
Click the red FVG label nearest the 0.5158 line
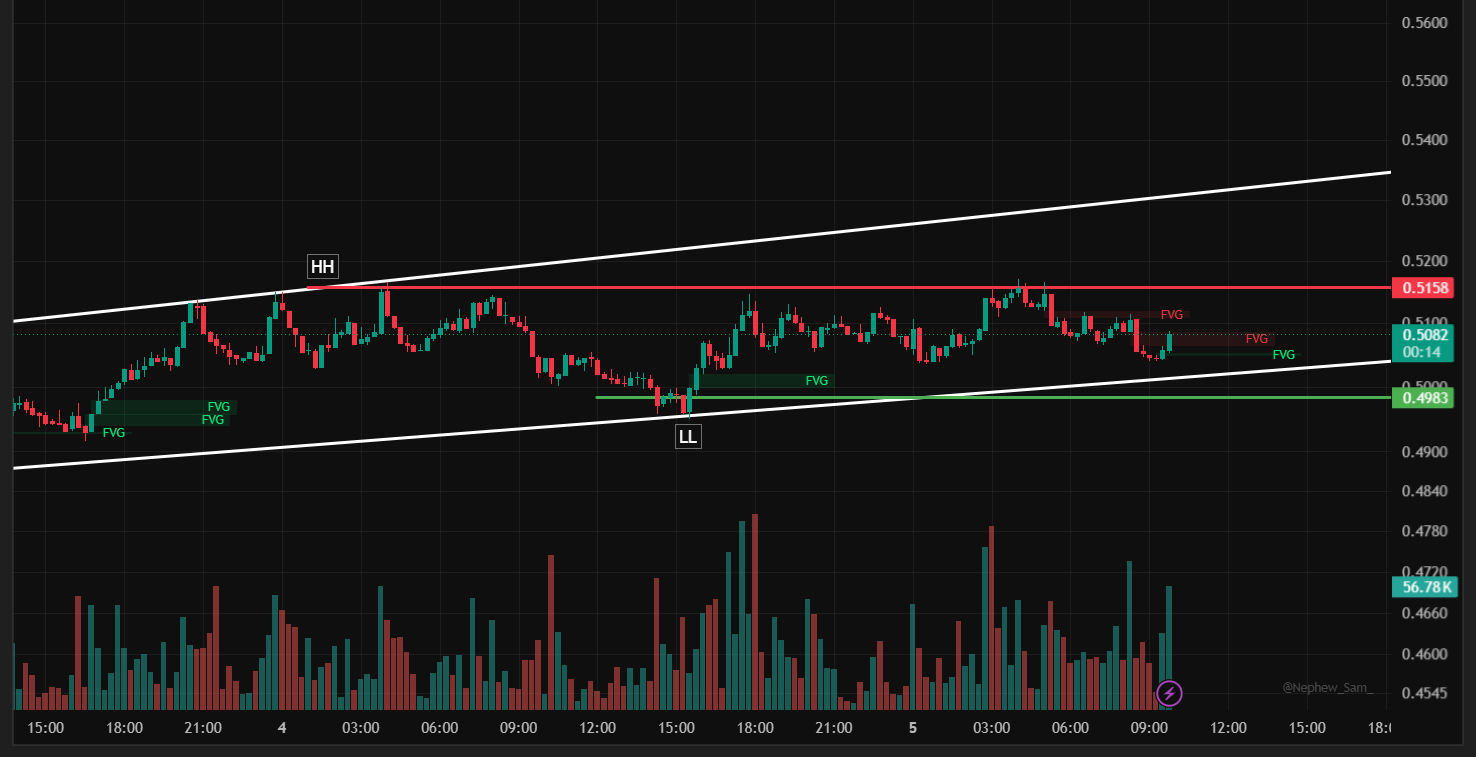point(1171,315)
